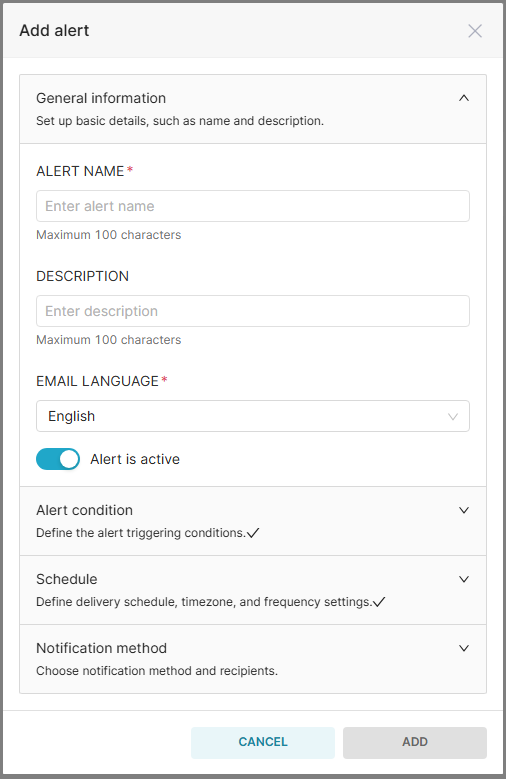Click the Alert condition heading
506x779 pixels.
84,510
